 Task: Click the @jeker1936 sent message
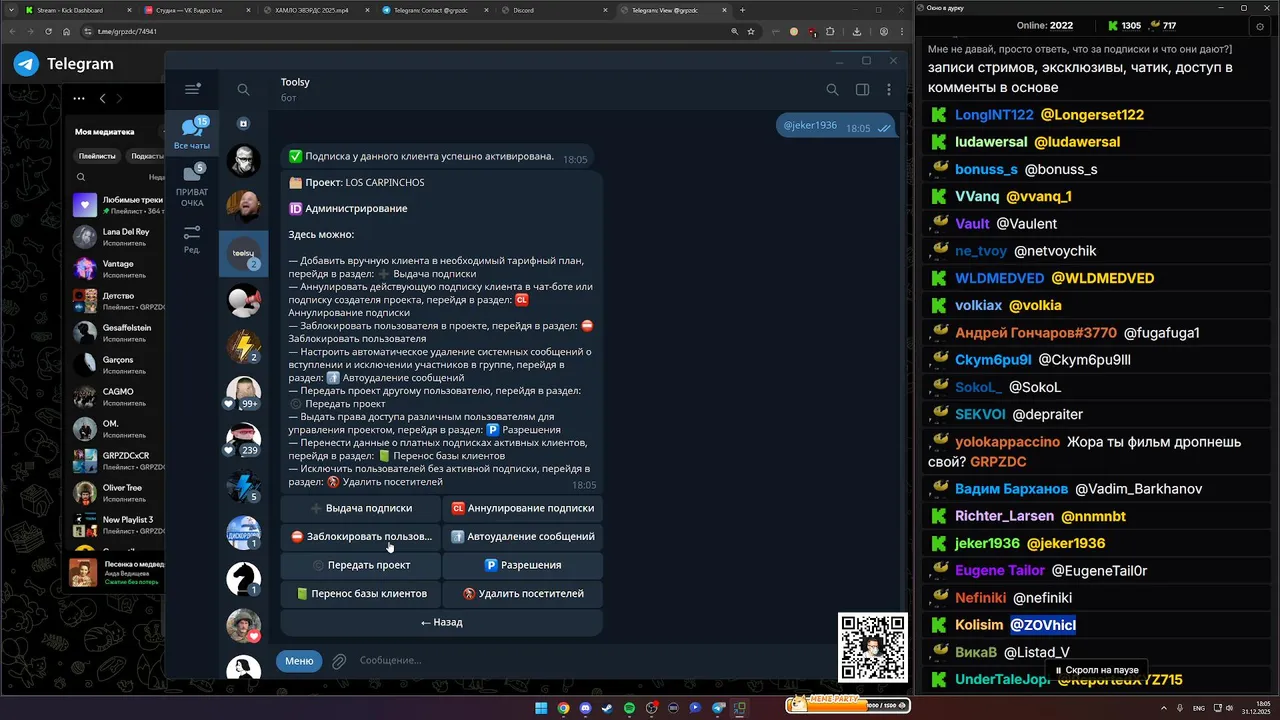pyautogui.click(x=837, y=125)
